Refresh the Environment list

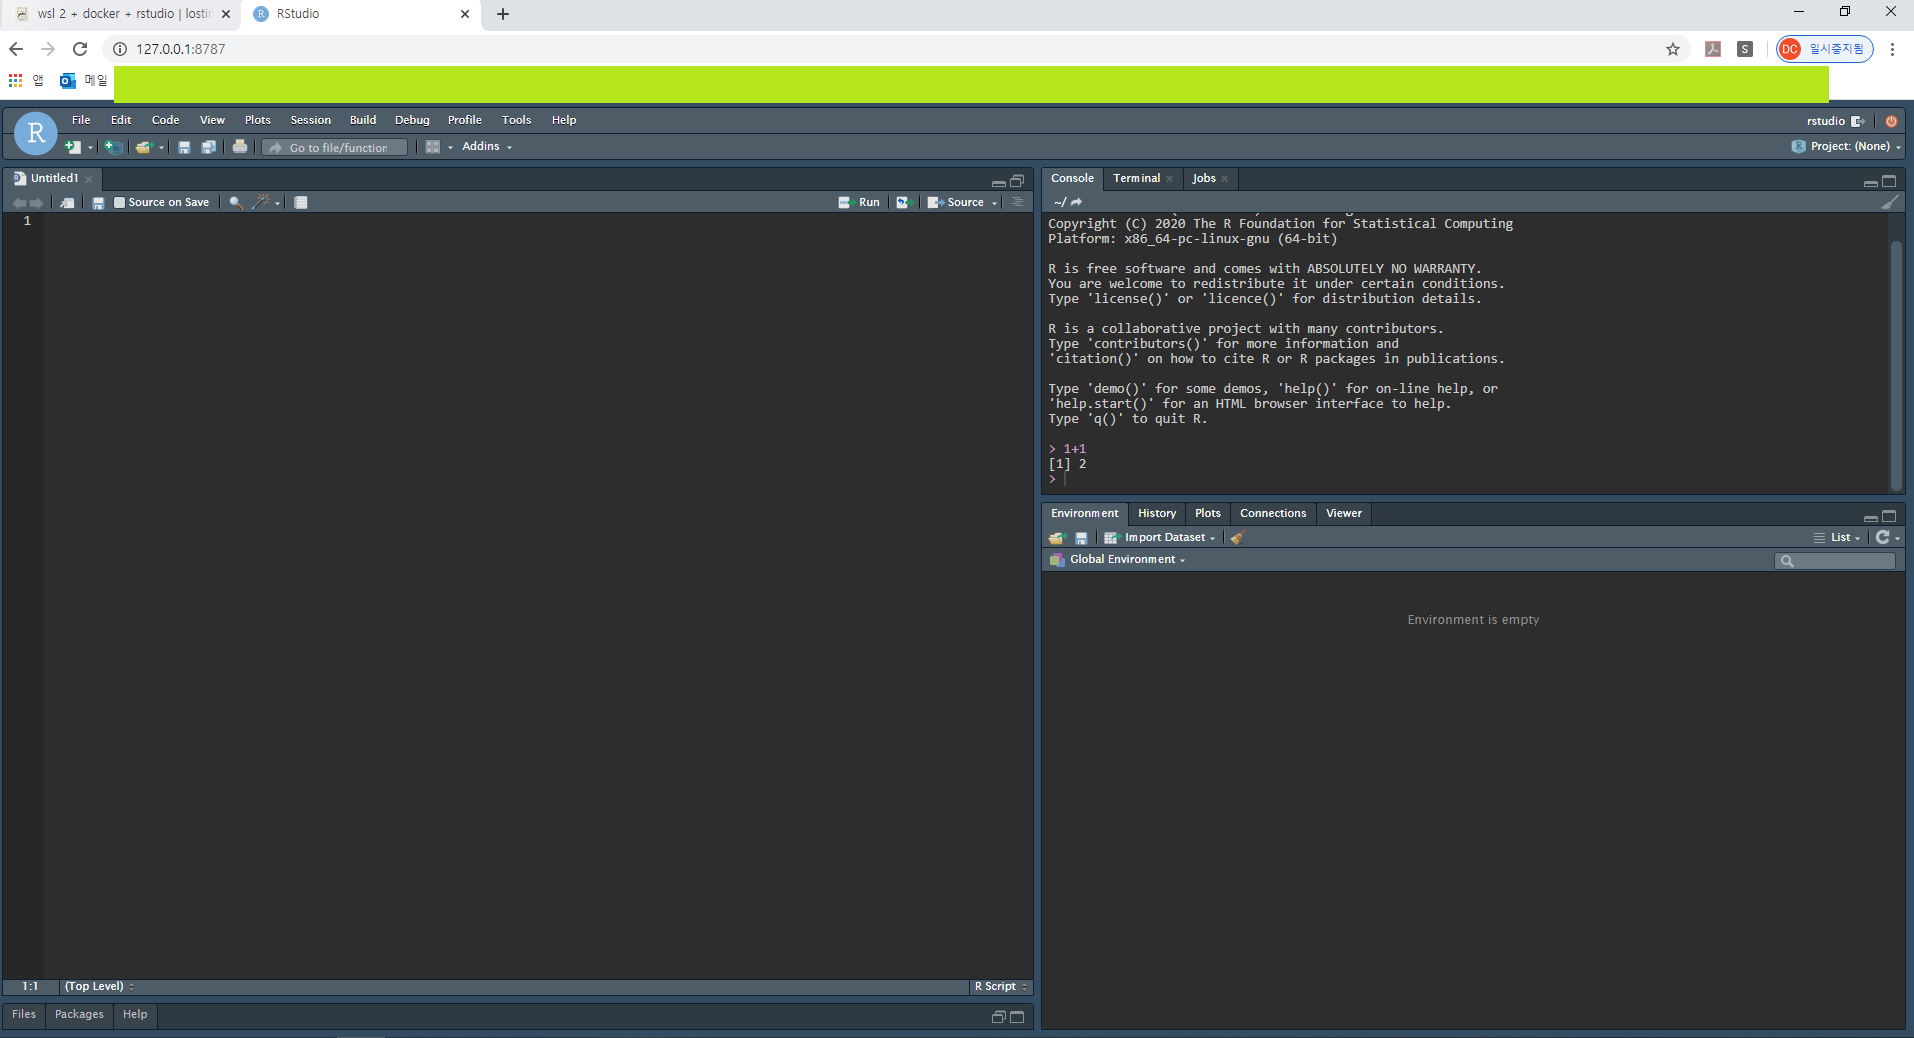click(x=1883, y=537)
